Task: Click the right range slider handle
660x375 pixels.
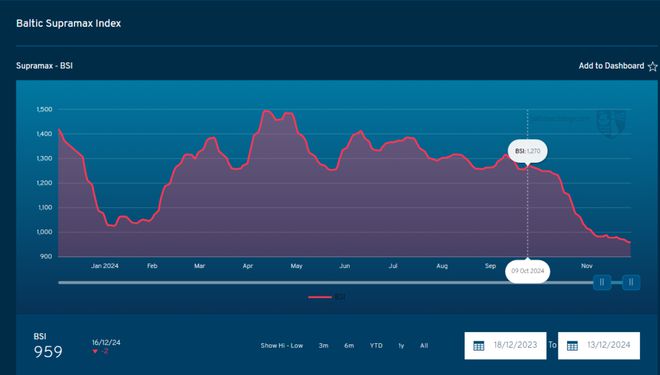Action: (631, 282)
